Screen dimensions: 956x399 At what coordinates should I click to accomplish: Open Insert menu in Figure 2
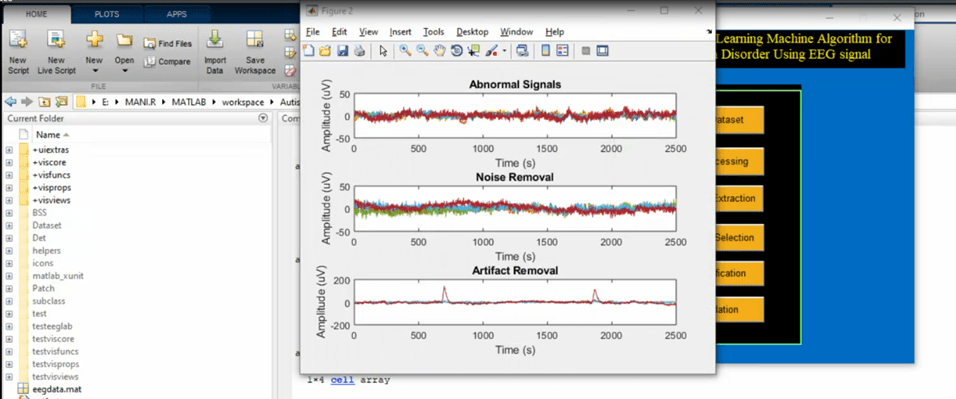401,32
